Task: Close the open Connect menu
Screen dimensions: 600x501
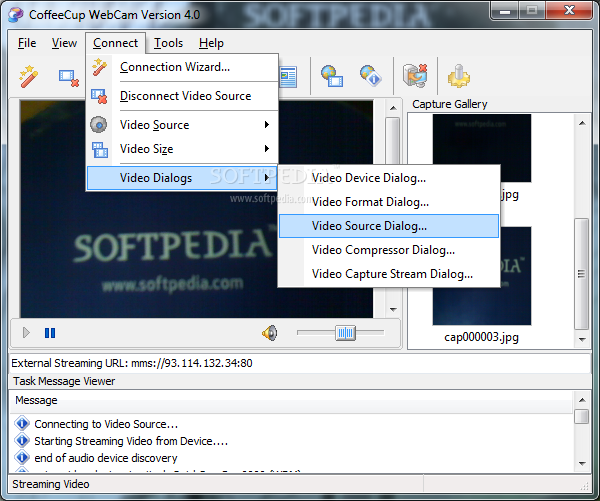Action: pos(115,43)
